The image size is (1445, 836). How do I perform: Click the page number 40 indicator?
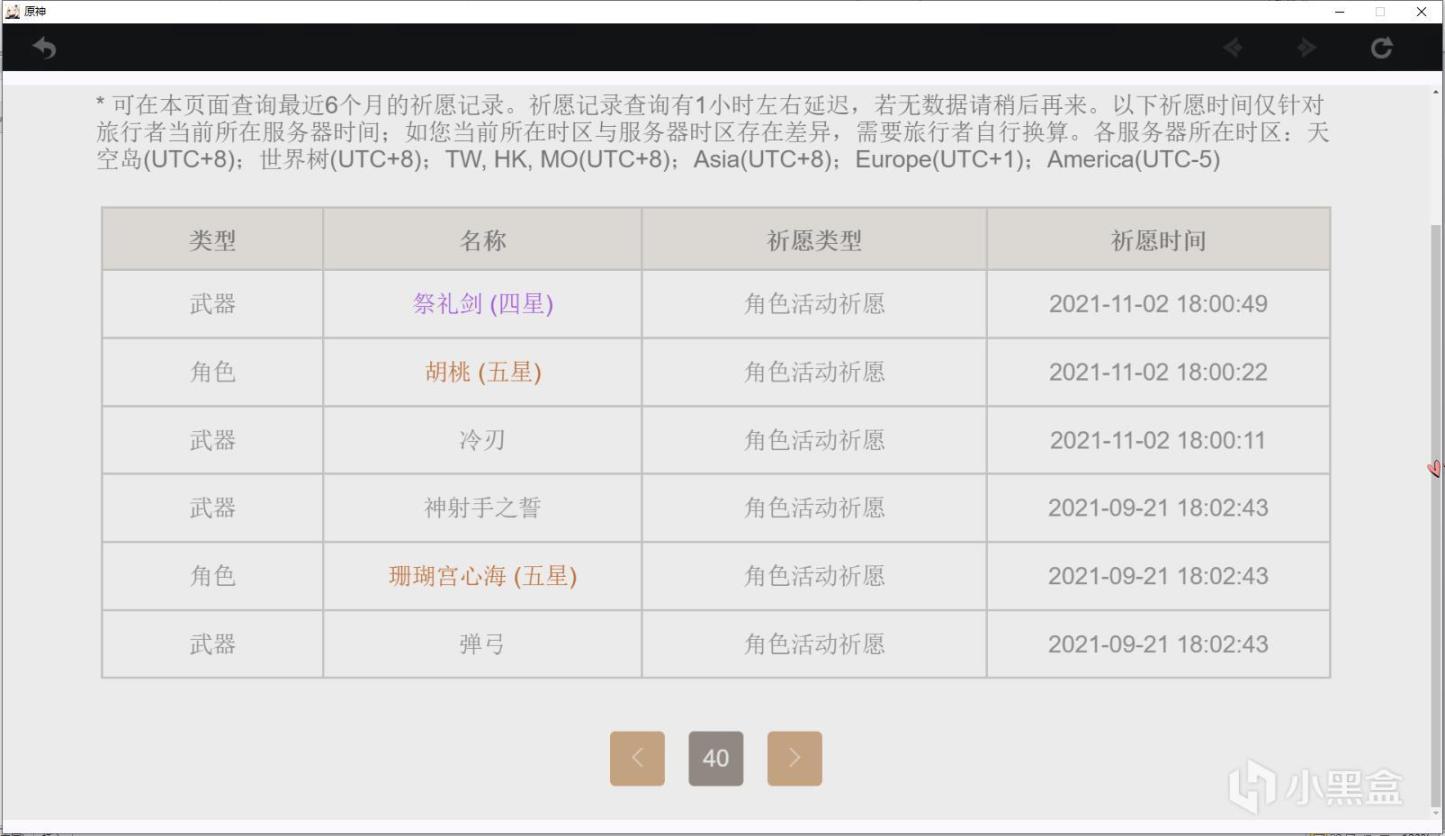(x=716, y=758)
